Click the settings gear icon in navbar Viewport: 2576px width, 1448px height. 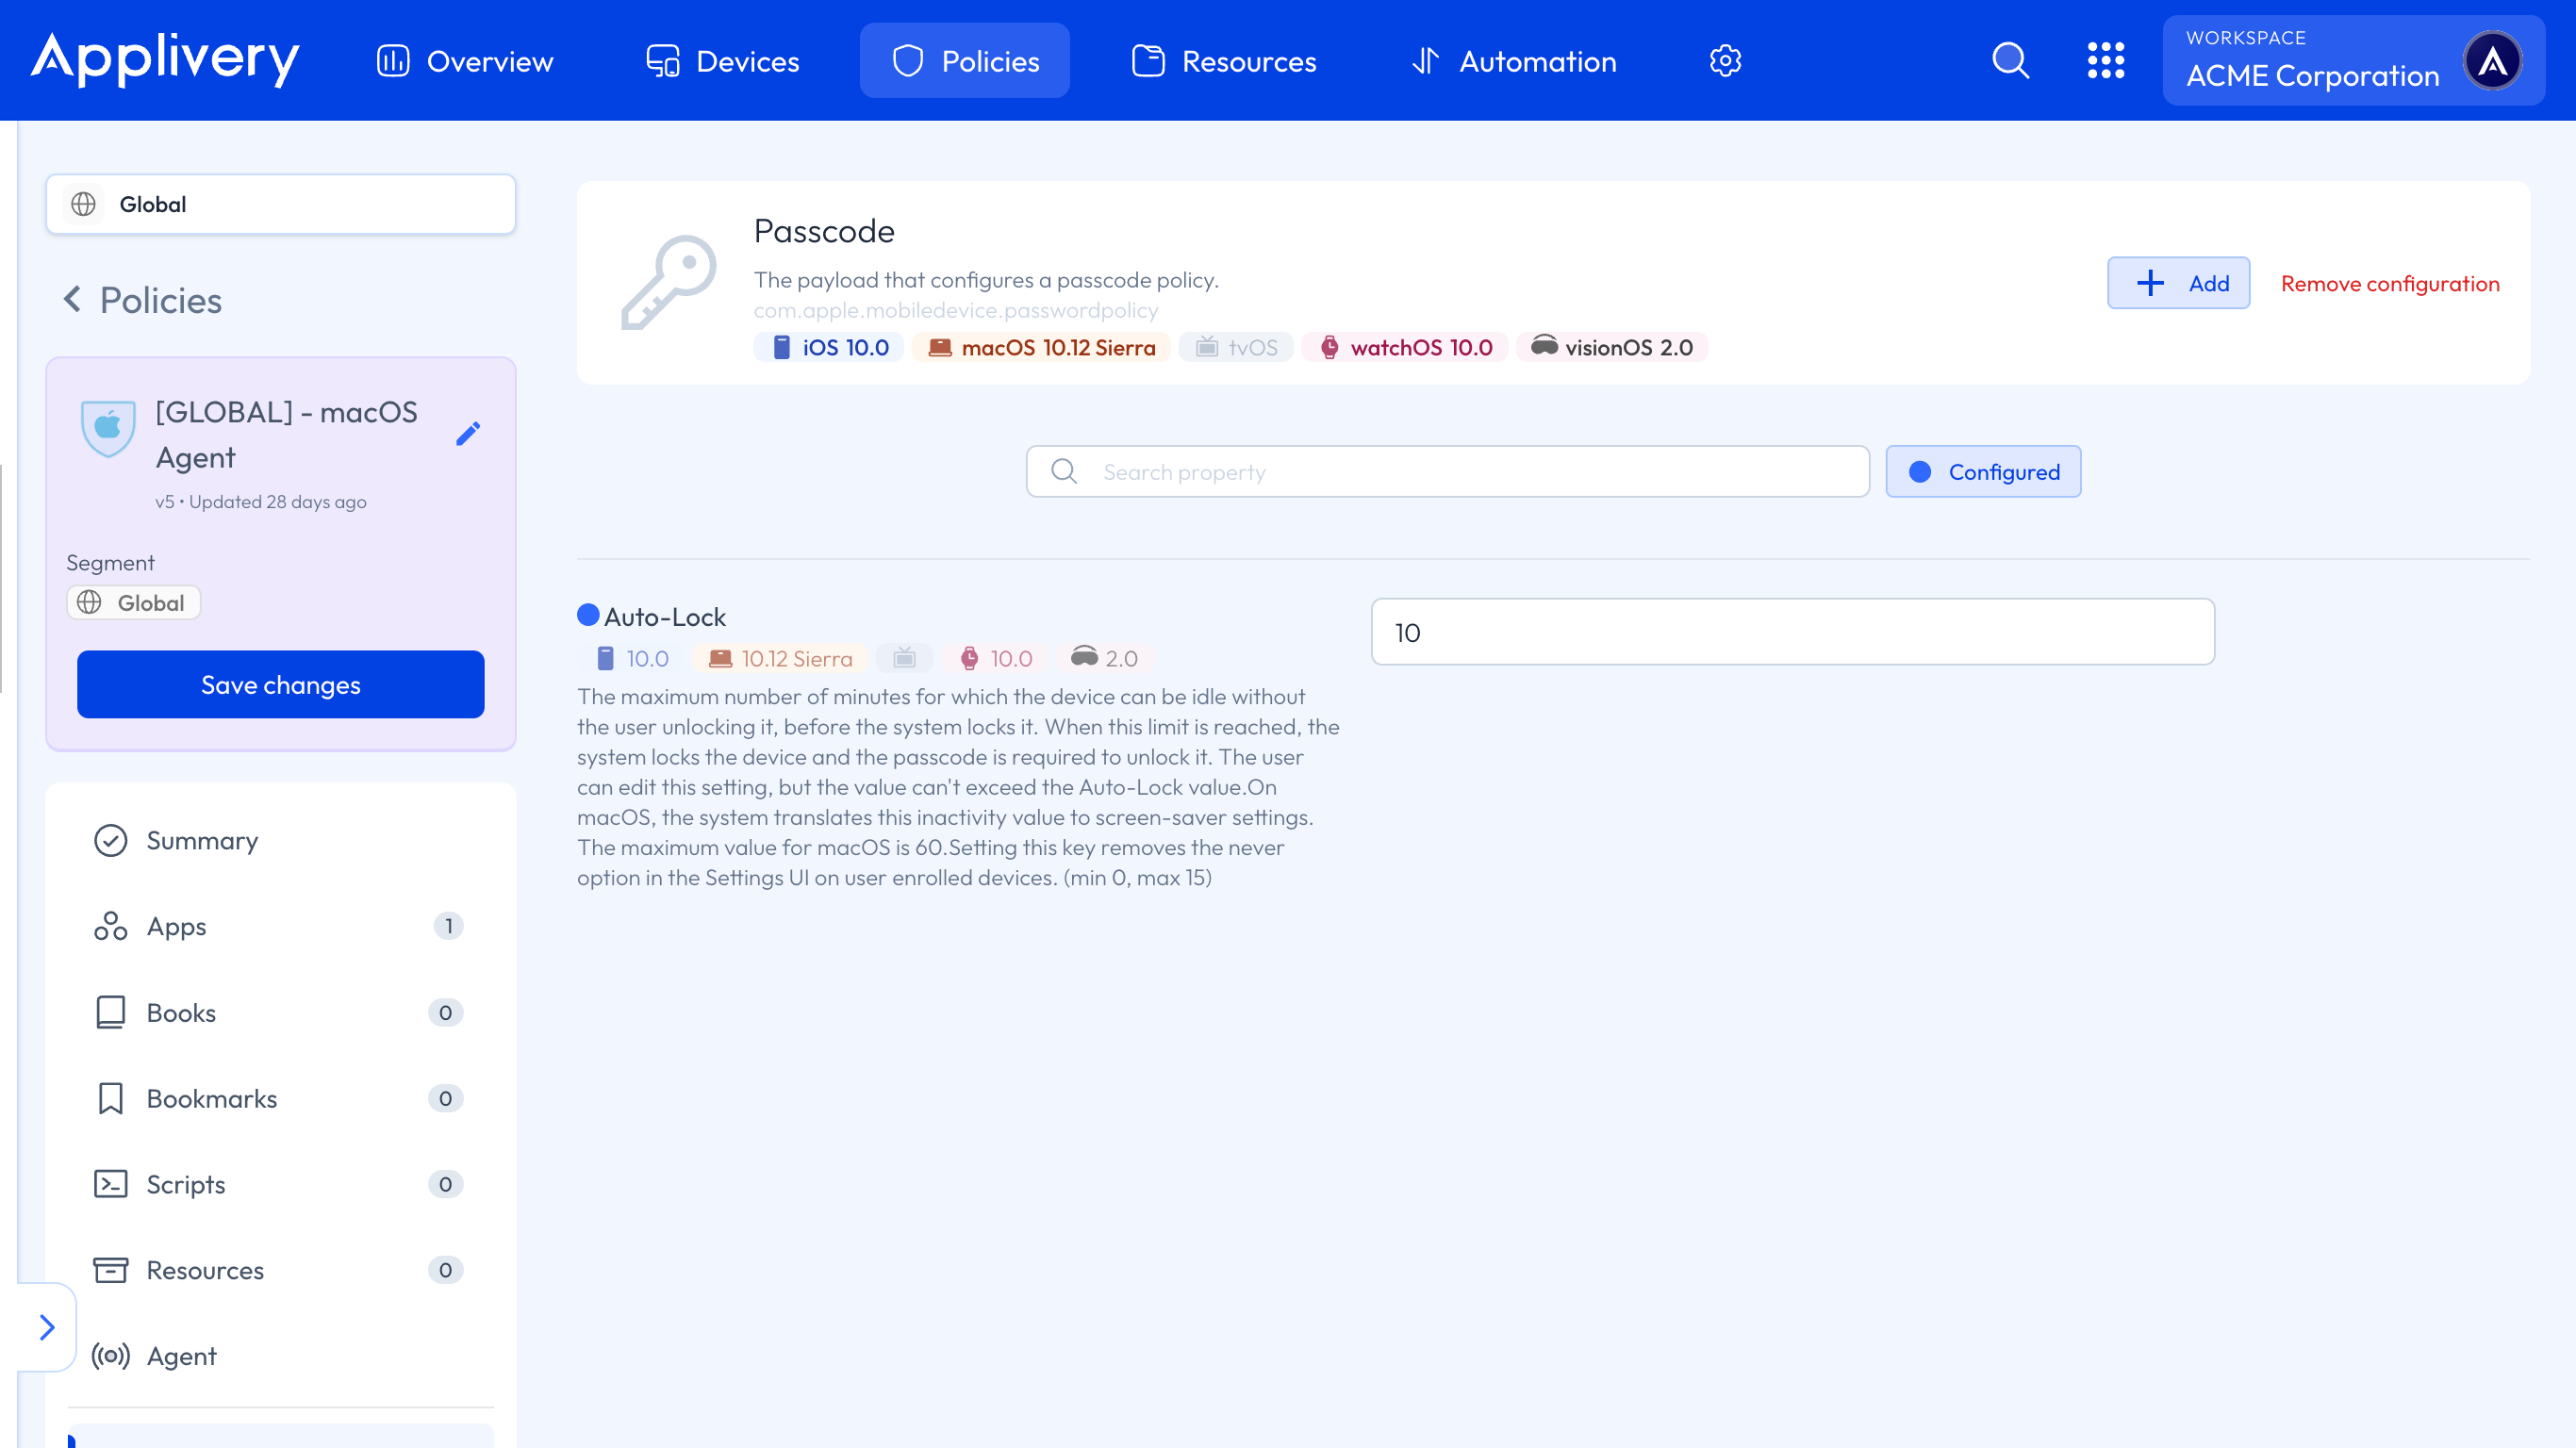[x=1725, y=61]
